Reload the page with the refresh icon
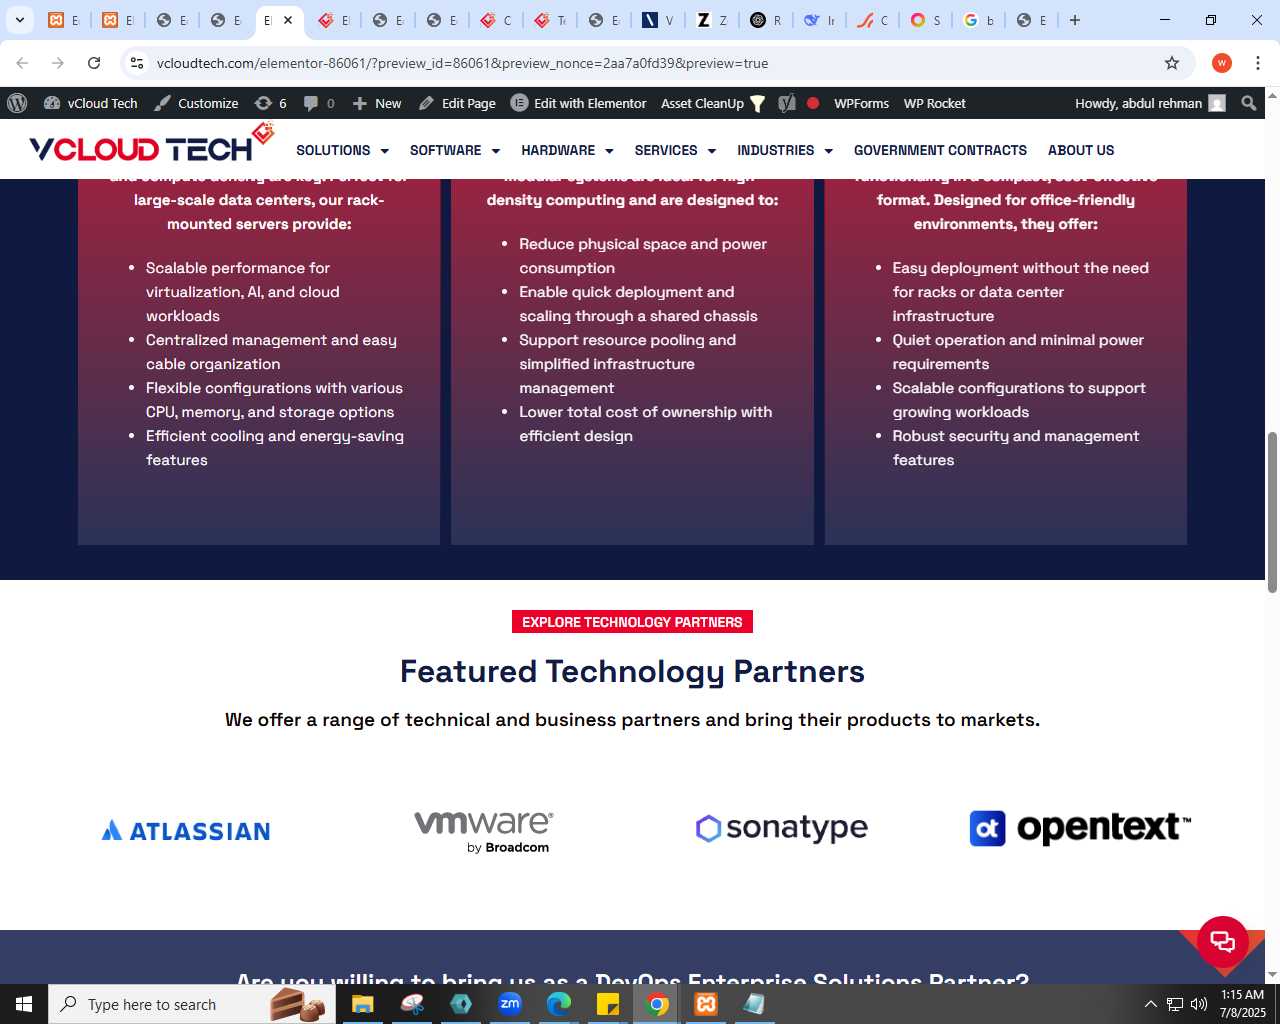This screenshot has height=1024, width=1280. pos(94,63)
